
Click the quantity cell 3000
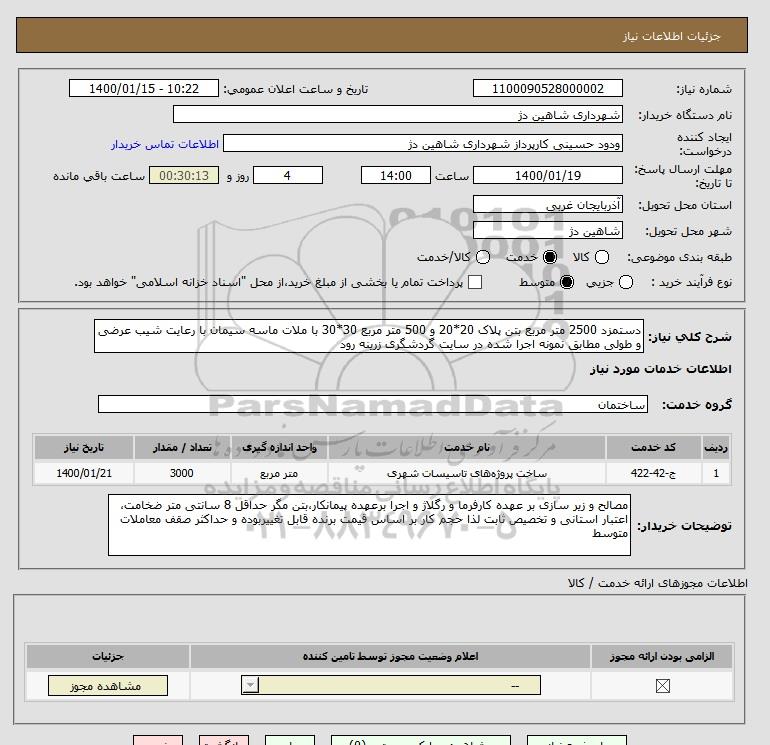[182, 473]
